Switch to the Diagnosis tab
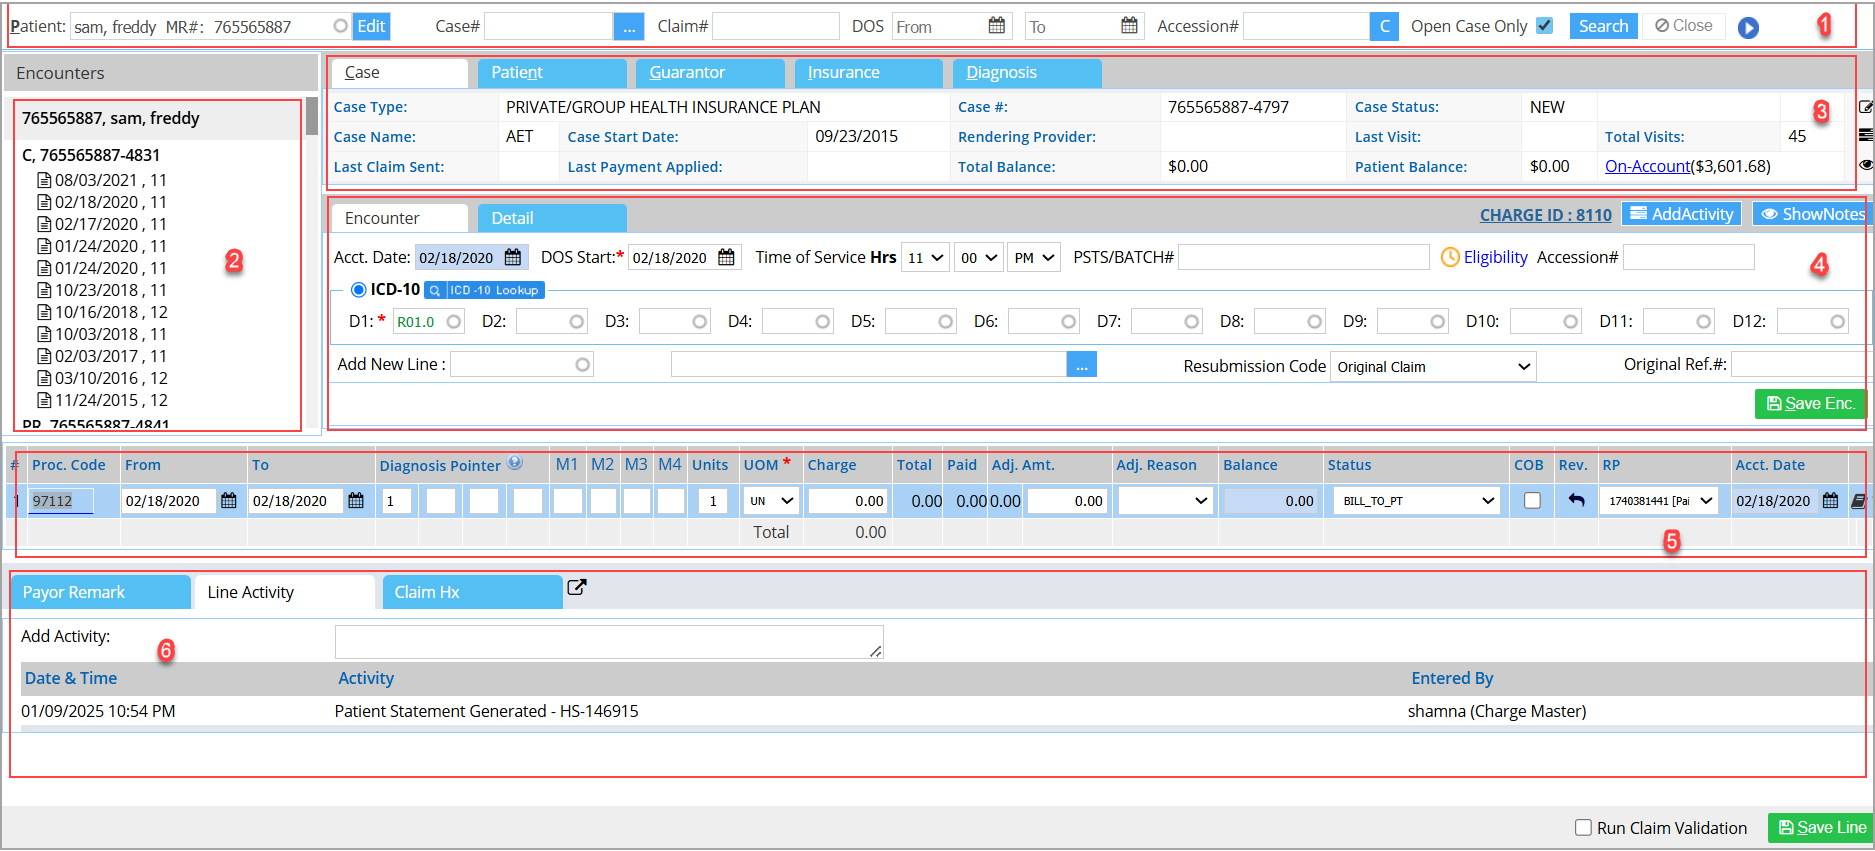1875x851 pixels. click(1027, 73)
